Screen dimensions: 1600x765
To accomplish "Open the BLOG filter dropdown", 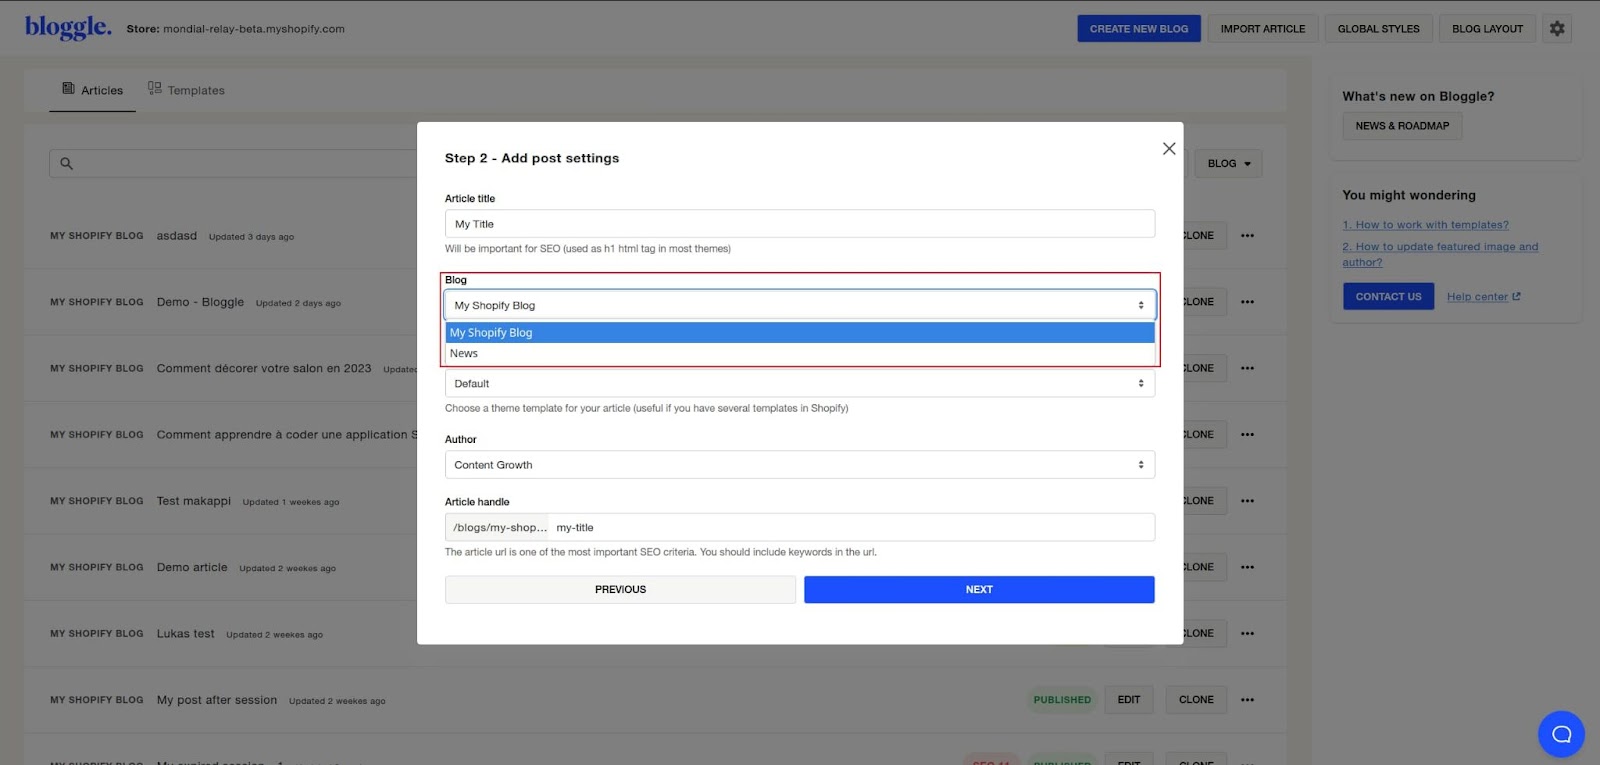I will click(1228, 164).
